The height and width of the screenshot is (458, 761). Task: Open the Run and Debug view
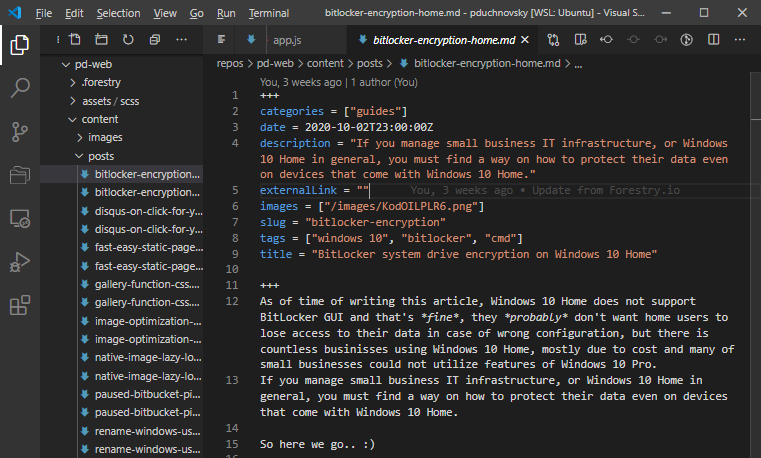[x=20, y=261]
